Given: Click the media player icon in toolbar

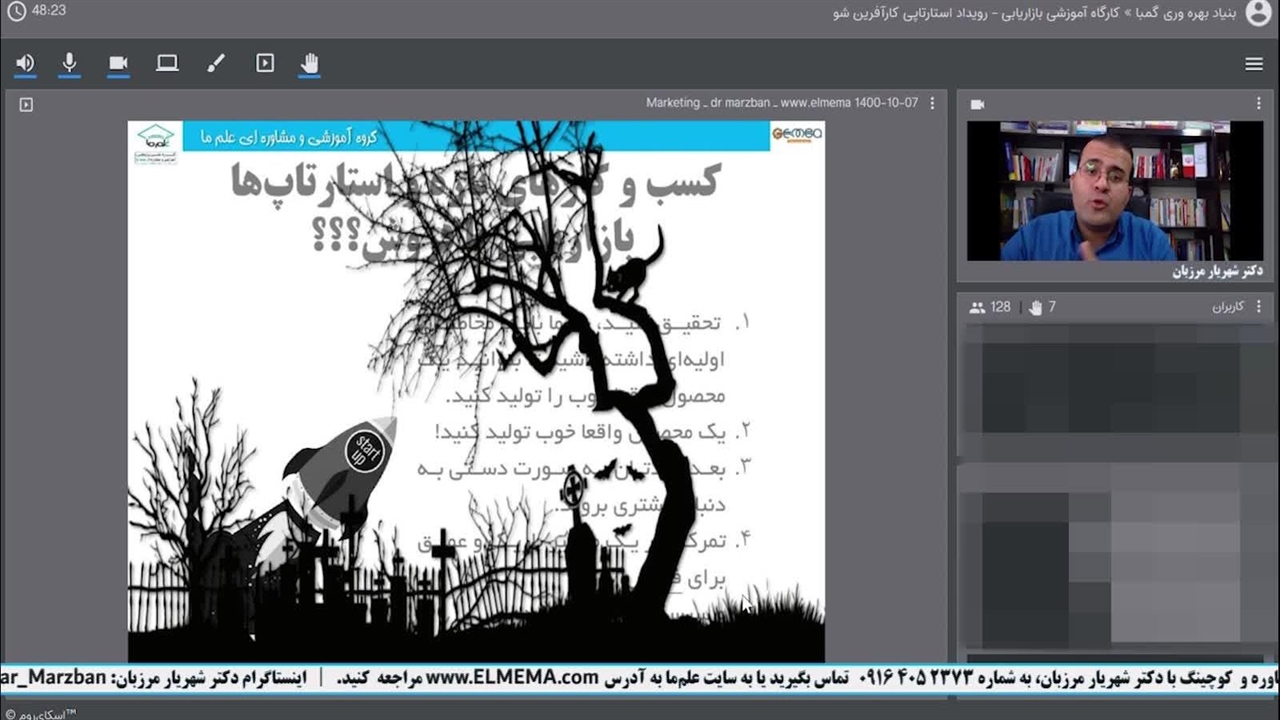Looking at the screenshot, I should (265, 64).
